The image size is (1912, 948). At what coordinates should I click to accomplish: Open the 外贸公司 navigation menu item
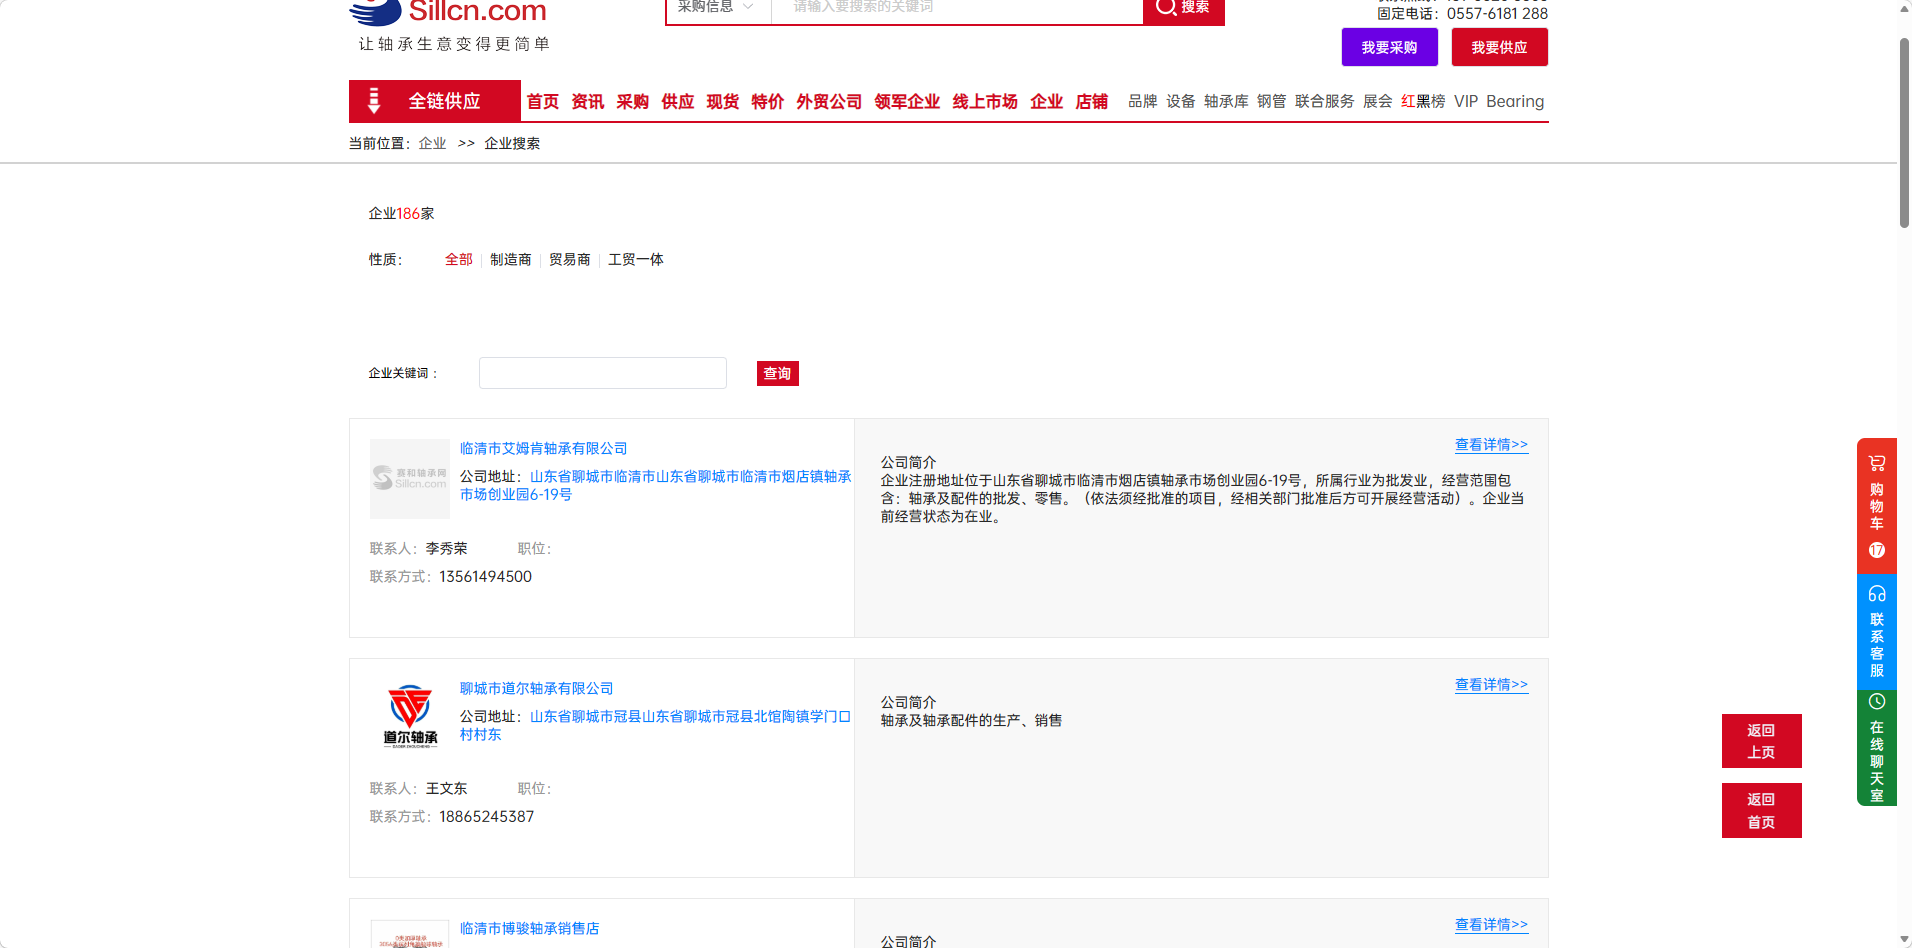(828, 102)
